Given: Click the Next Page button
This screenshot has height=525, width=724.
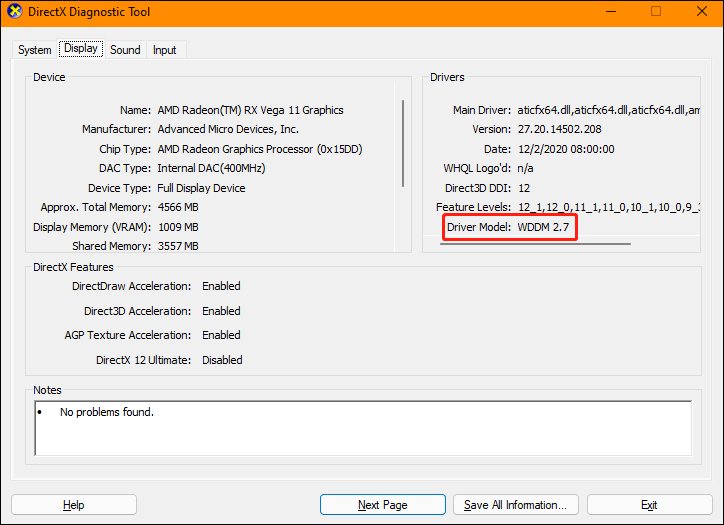Looking at the screenshot, I should (383, 505).
